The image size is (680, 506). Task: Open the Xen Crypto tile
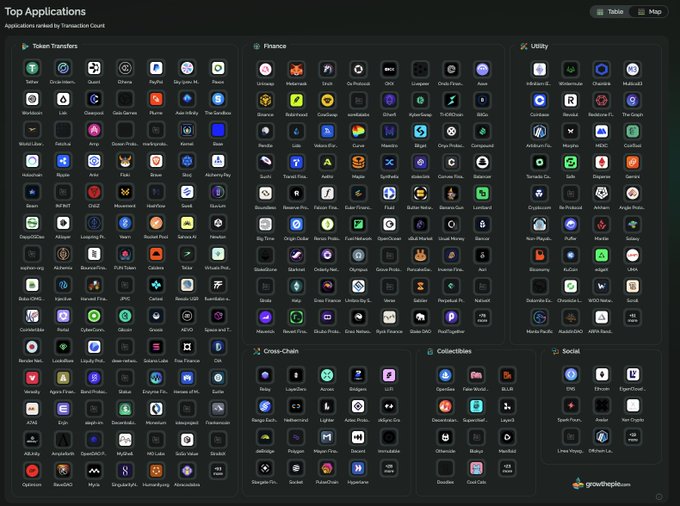[633, 406]
